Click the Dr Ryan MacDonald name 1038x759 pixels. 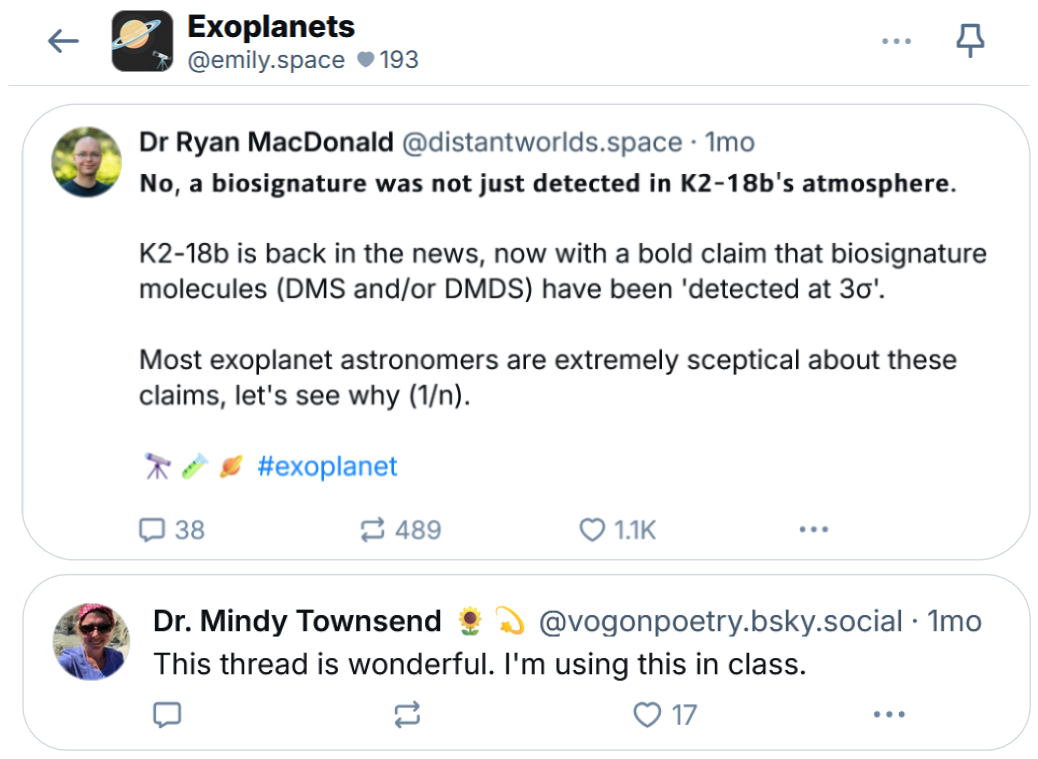pos(266,142)
